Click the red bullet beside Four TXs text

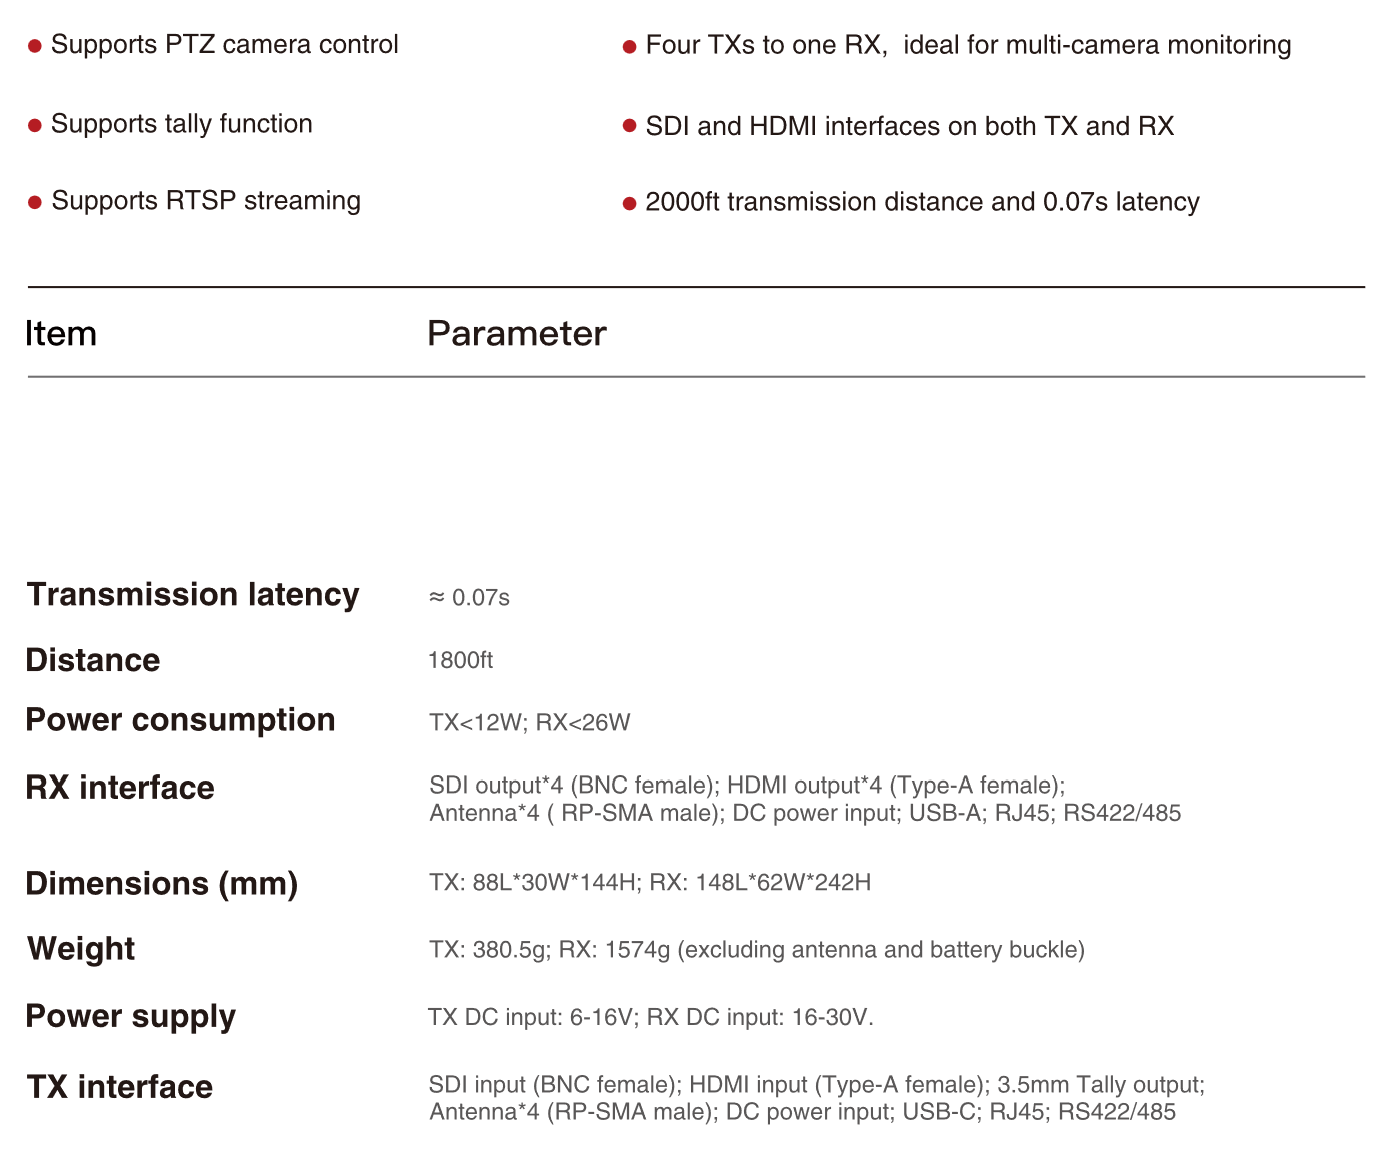[630, 47]
